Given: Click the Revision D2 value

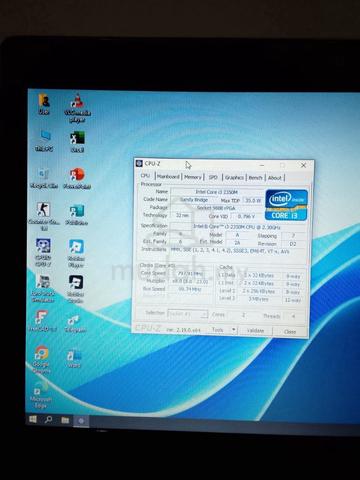Looking at the screenshot, I should pyautogui.click(x=293, y=244).
